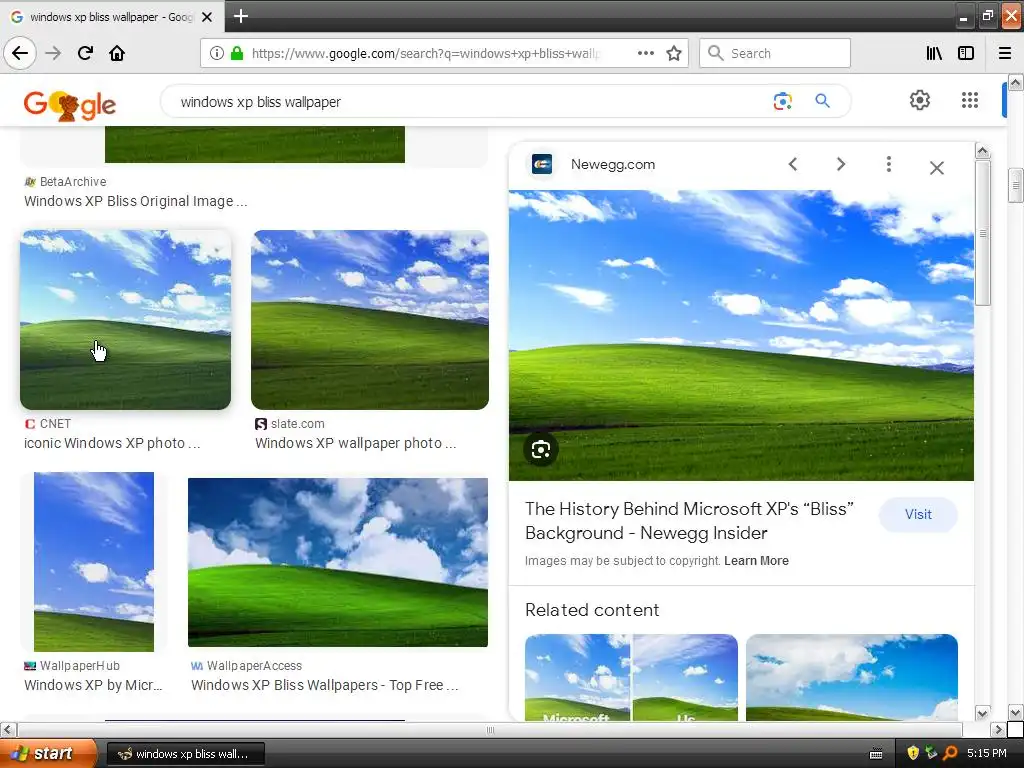The width and height of the screenshot is (1024, 768).
Task: Click the address bar URL
Action: [x=426, y=54]
